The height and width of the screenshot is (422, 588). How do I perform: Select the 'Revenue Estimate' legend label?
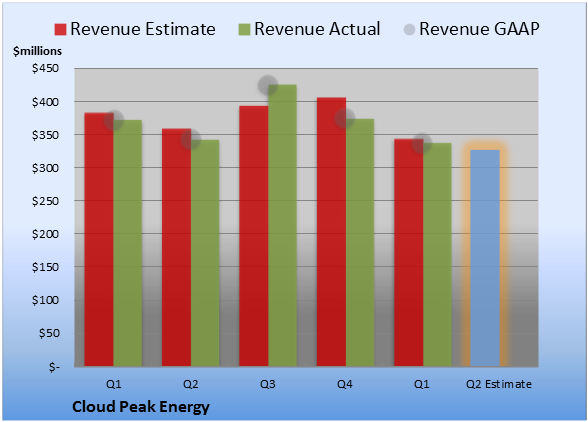pyautogui.click(x=143, y=29)
